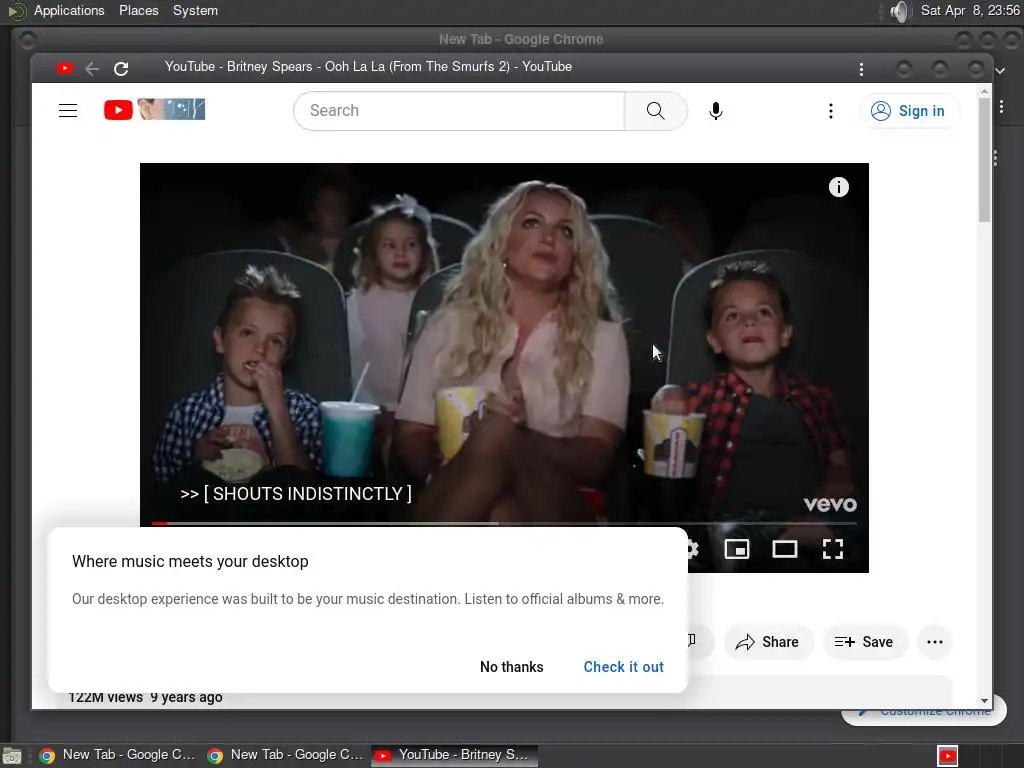Expand Chrome tab search chevron behind window
Screen dimensions: 1024x768
(x=1000, y=70)
